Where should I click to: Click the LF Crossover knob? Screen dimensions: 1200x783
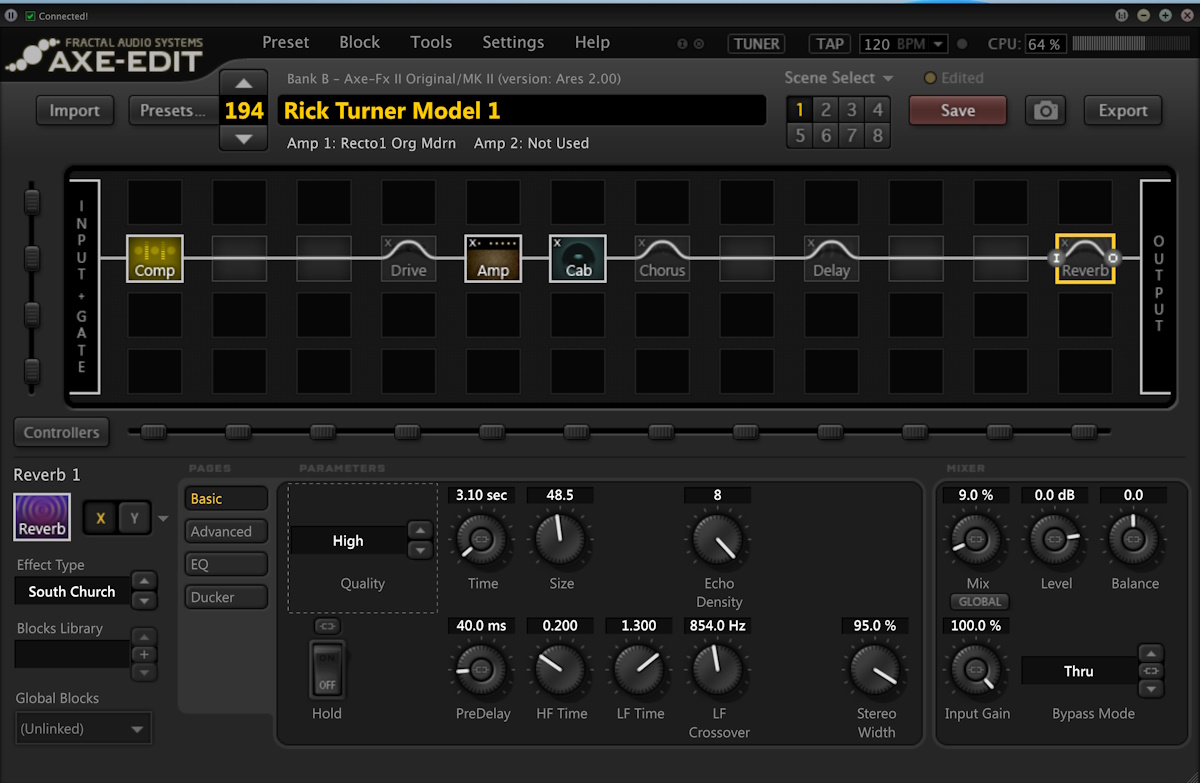[x=717, y=669]
